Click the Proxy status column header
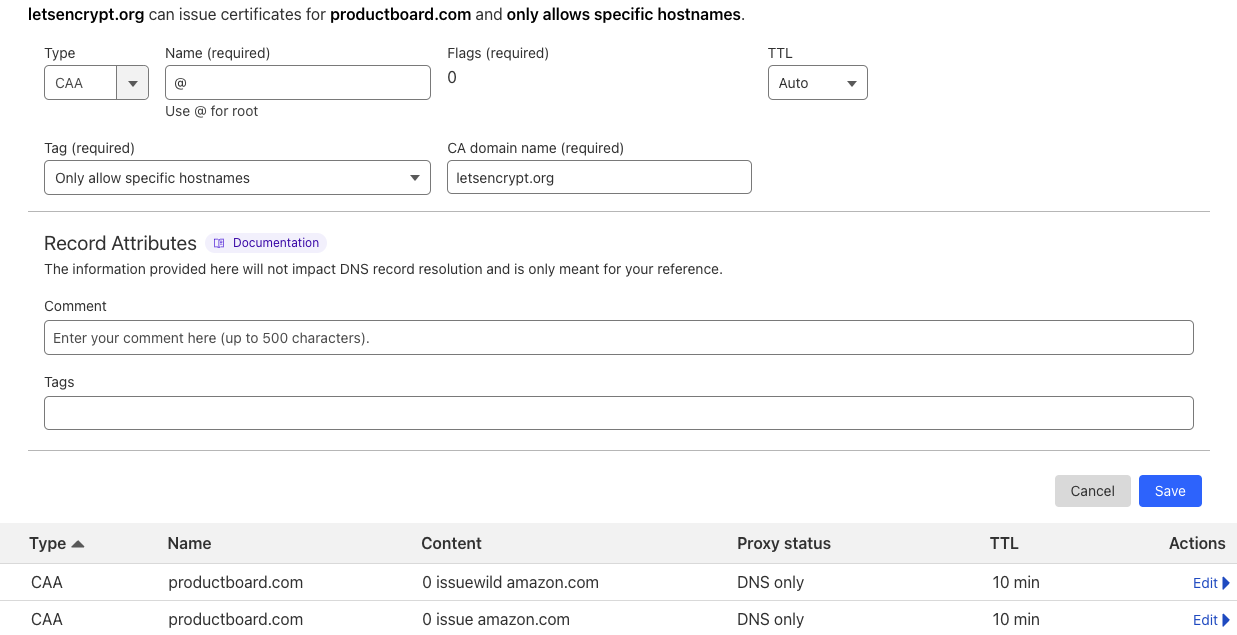 tap(784, 544)
